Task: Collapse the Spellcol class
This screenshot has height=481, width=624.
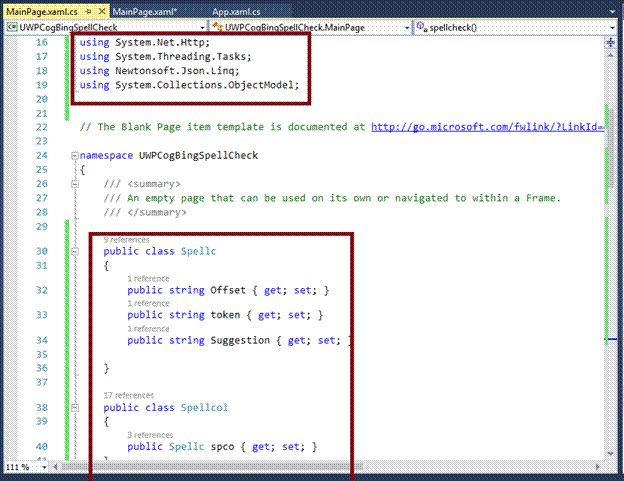Action: [x=74, y=408]
